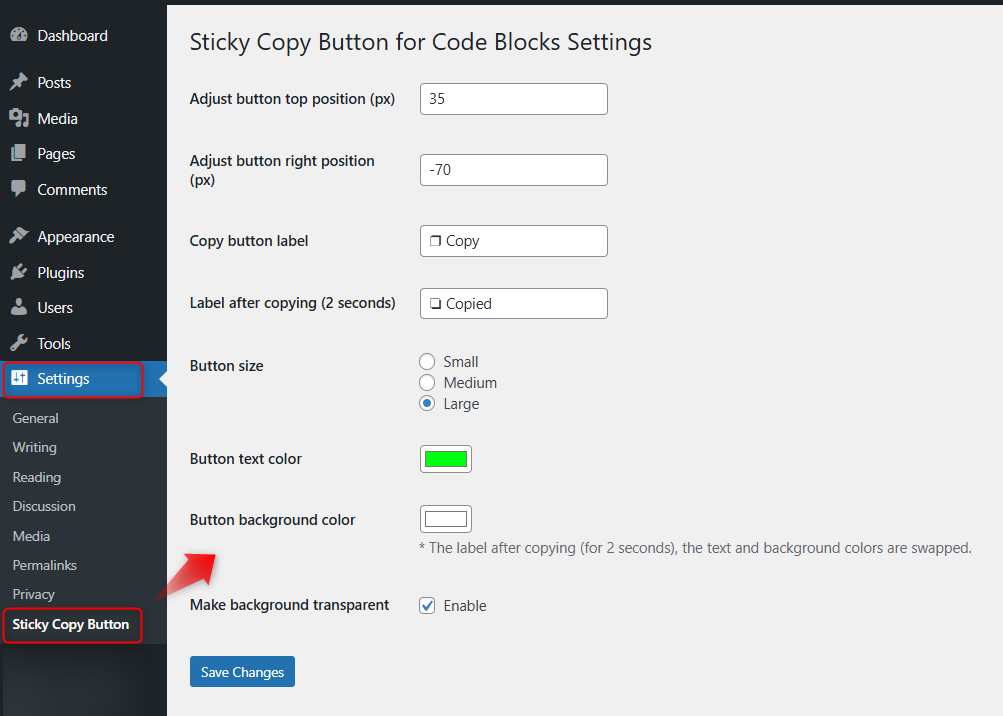Disable the transparent background checkbox
This screenshot has width=1003, height=716.
point(427,606)
